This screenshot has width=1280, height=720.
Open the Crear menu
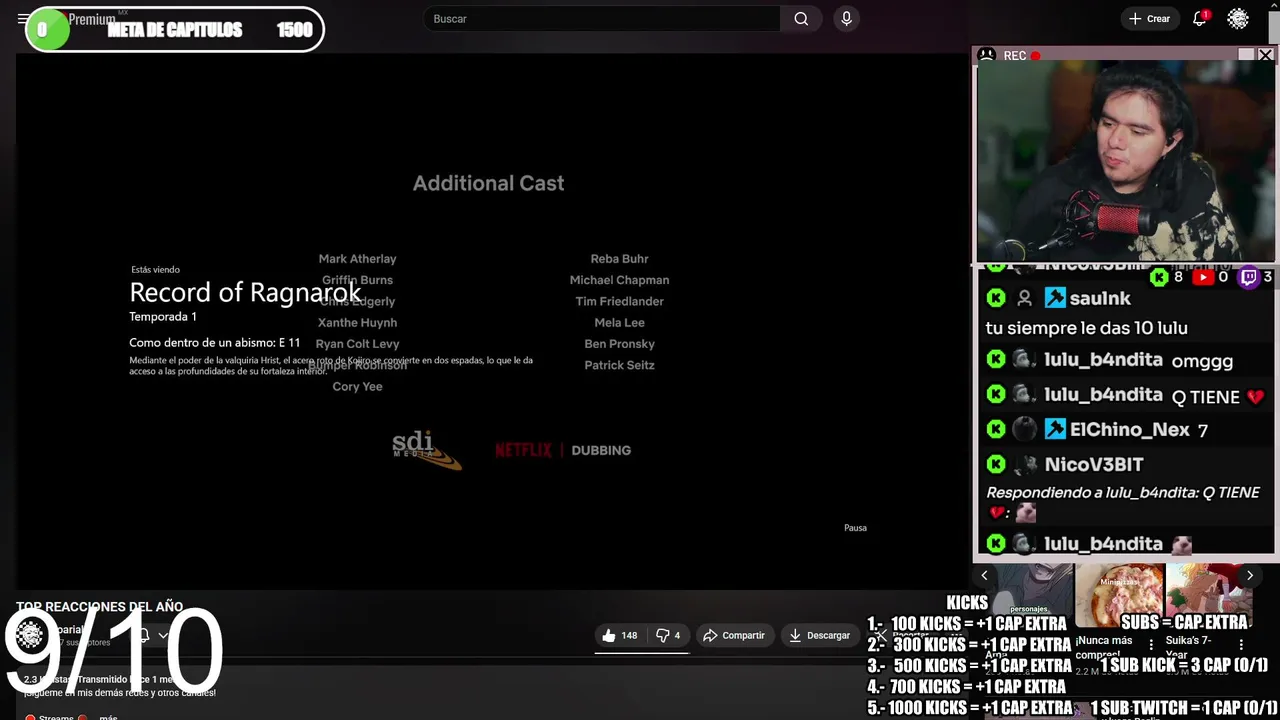1149,19
